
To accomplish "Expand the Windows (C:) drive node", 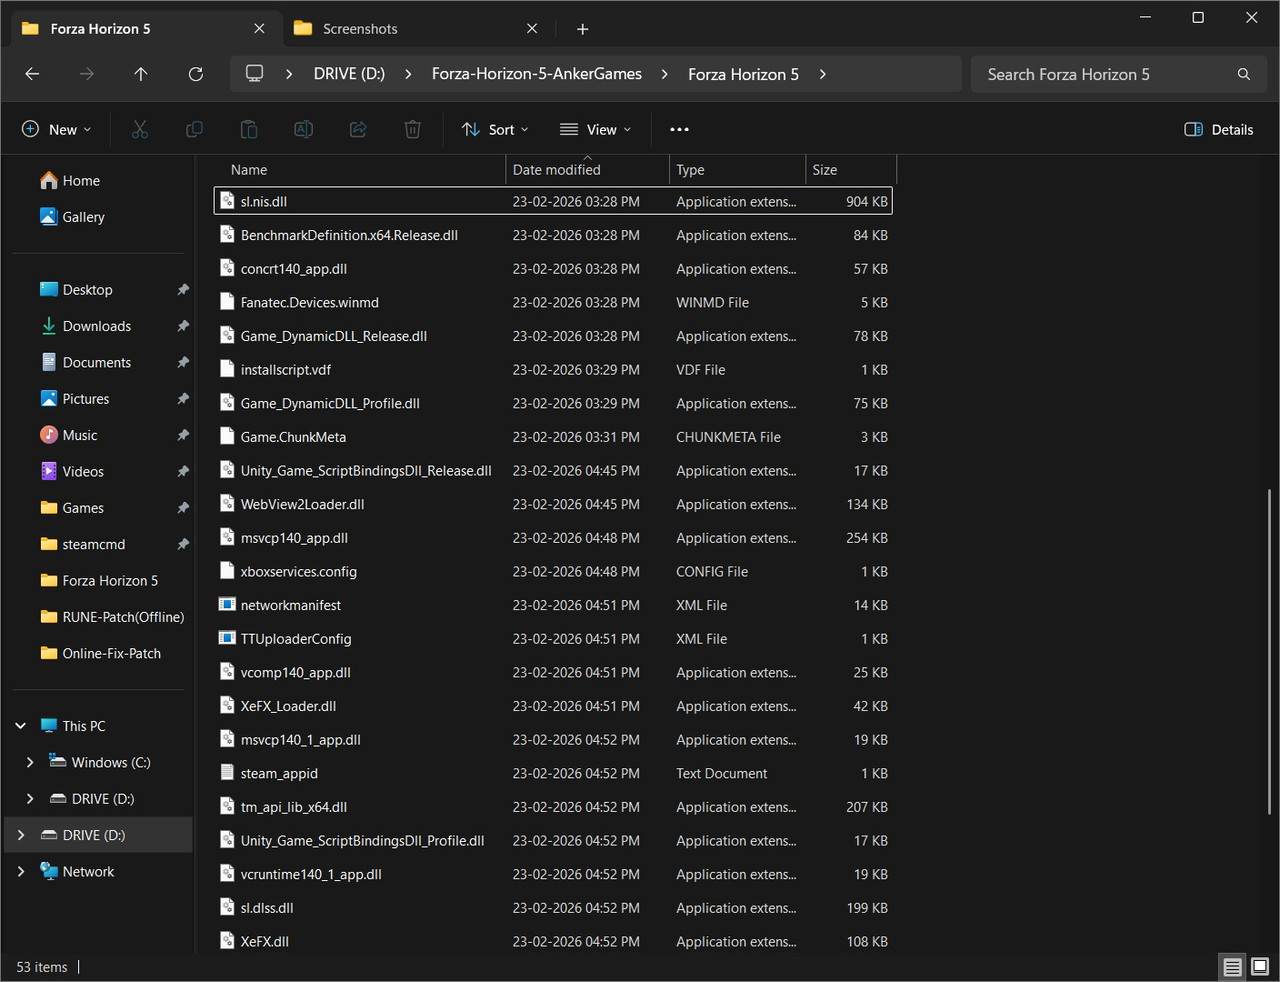I will [x=30, y=762].
